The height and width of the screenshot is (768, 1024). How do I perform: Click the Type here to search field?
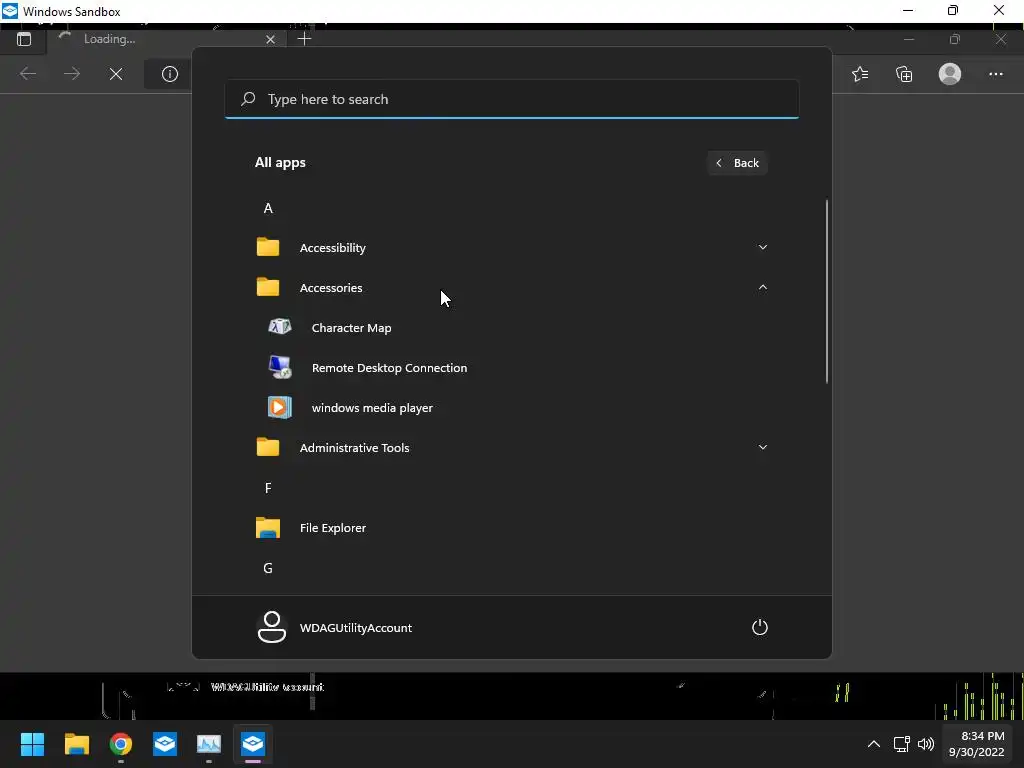(x=511, y=99)
